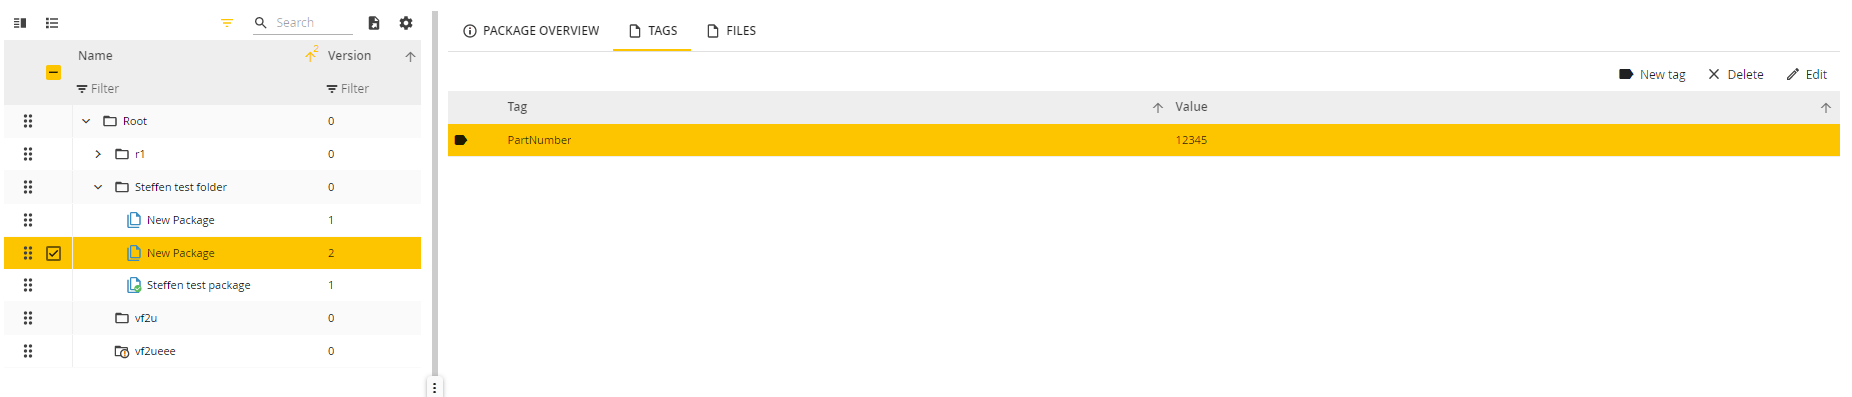Click the vertical dots splitter handle

(434, 388)
